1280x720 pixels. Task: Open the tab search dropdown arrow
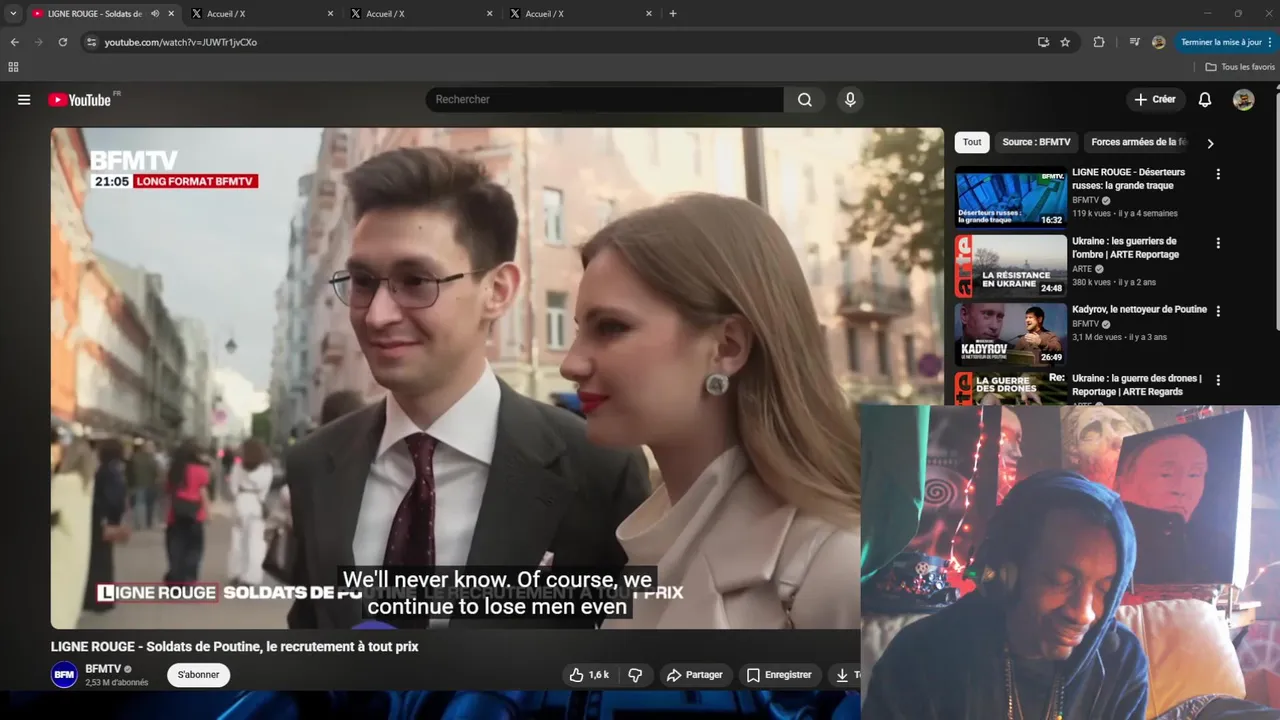click(x=13, y=14)
